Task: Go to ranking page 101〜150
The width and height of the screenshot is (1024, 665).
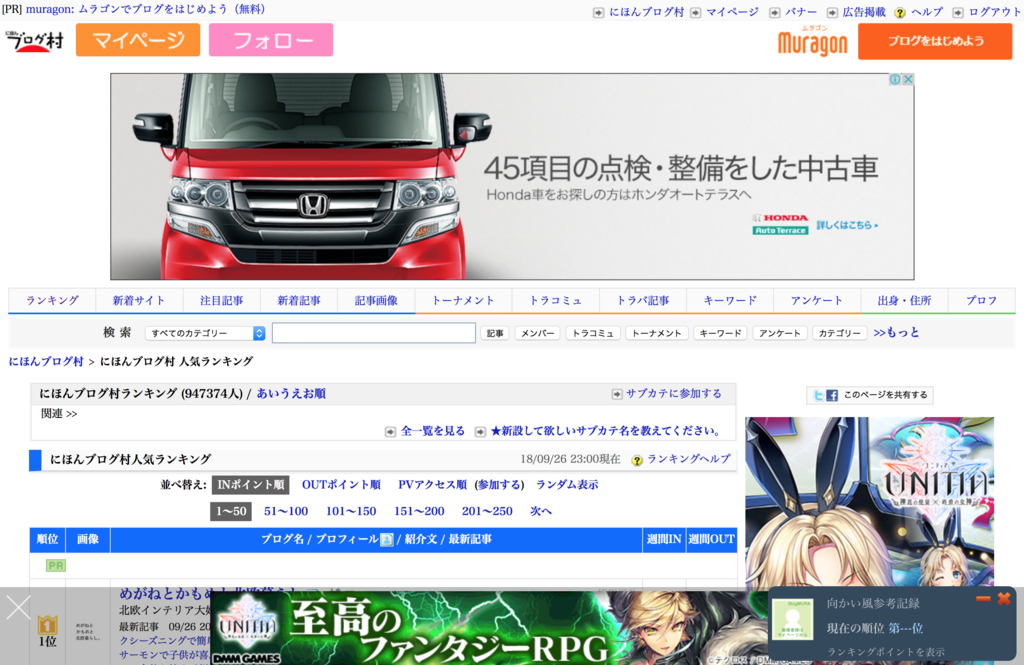Action: [351, 511]
